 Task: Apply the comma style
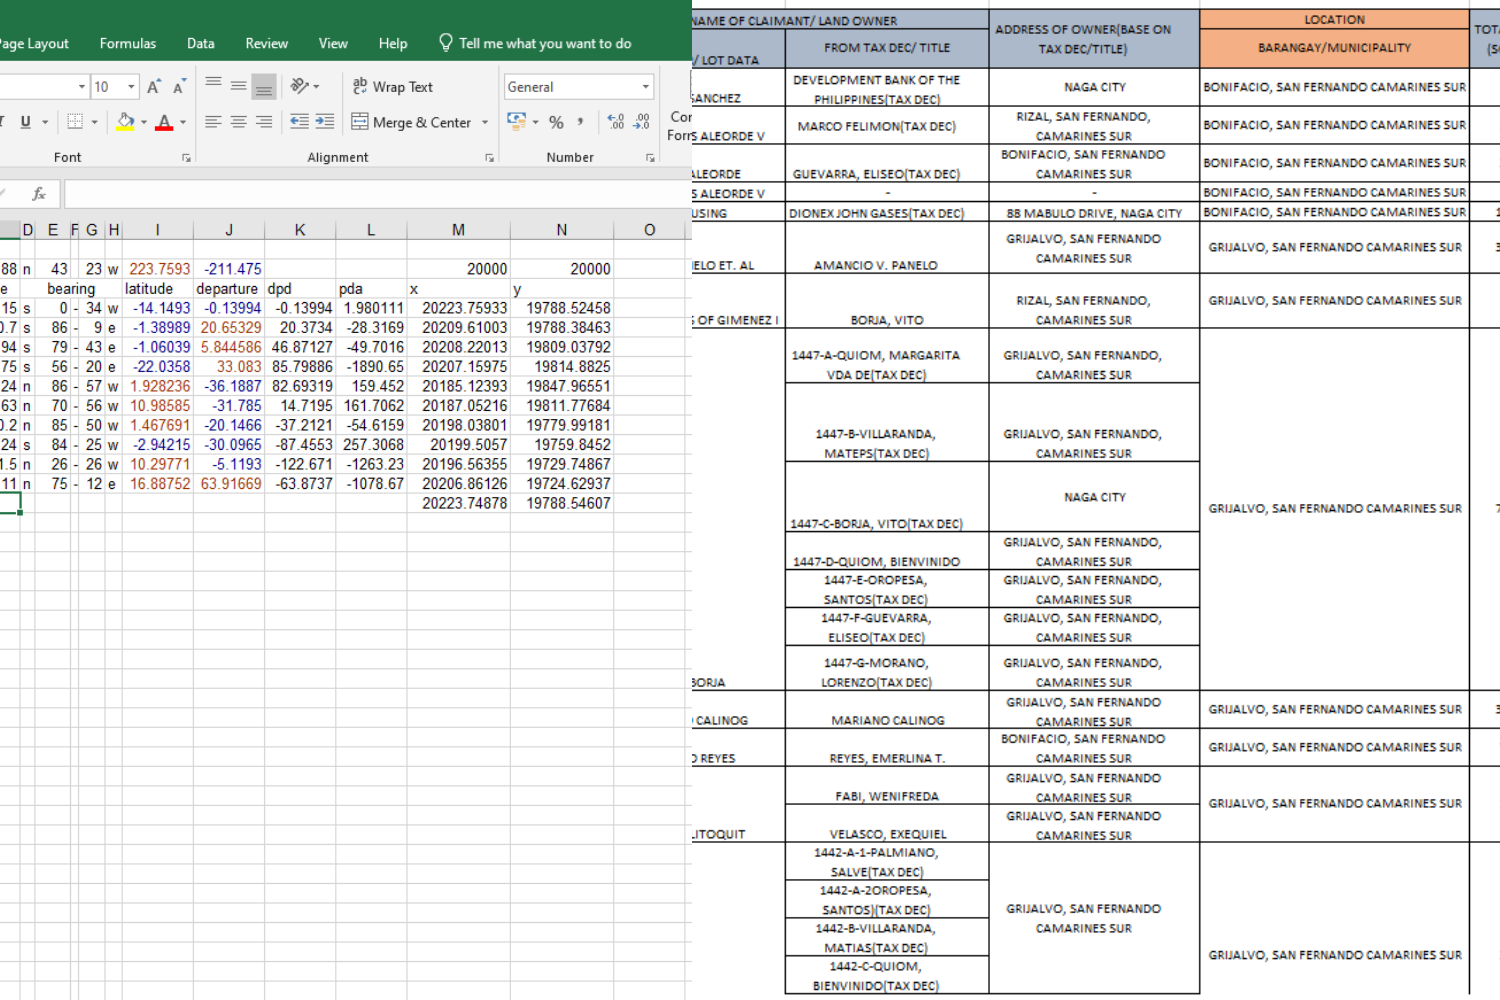(581, 122)
